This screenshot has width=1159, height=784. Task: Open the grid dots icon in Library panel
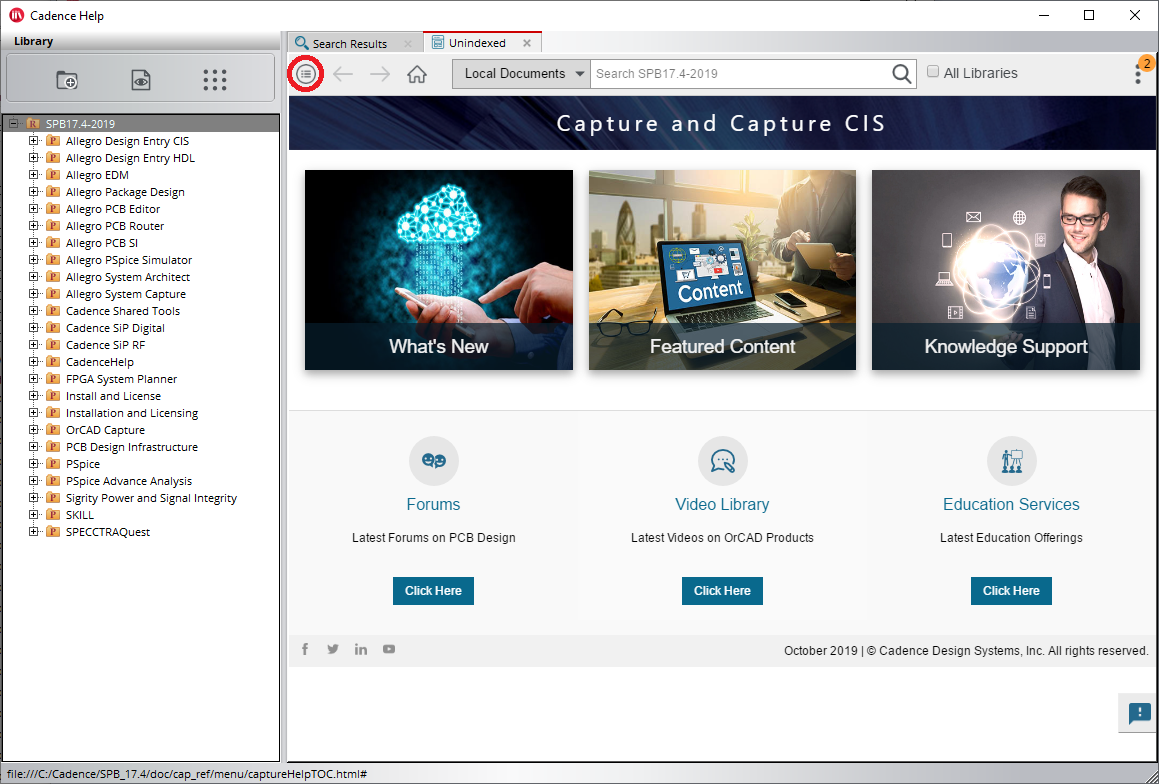click(x=214, y=80)
